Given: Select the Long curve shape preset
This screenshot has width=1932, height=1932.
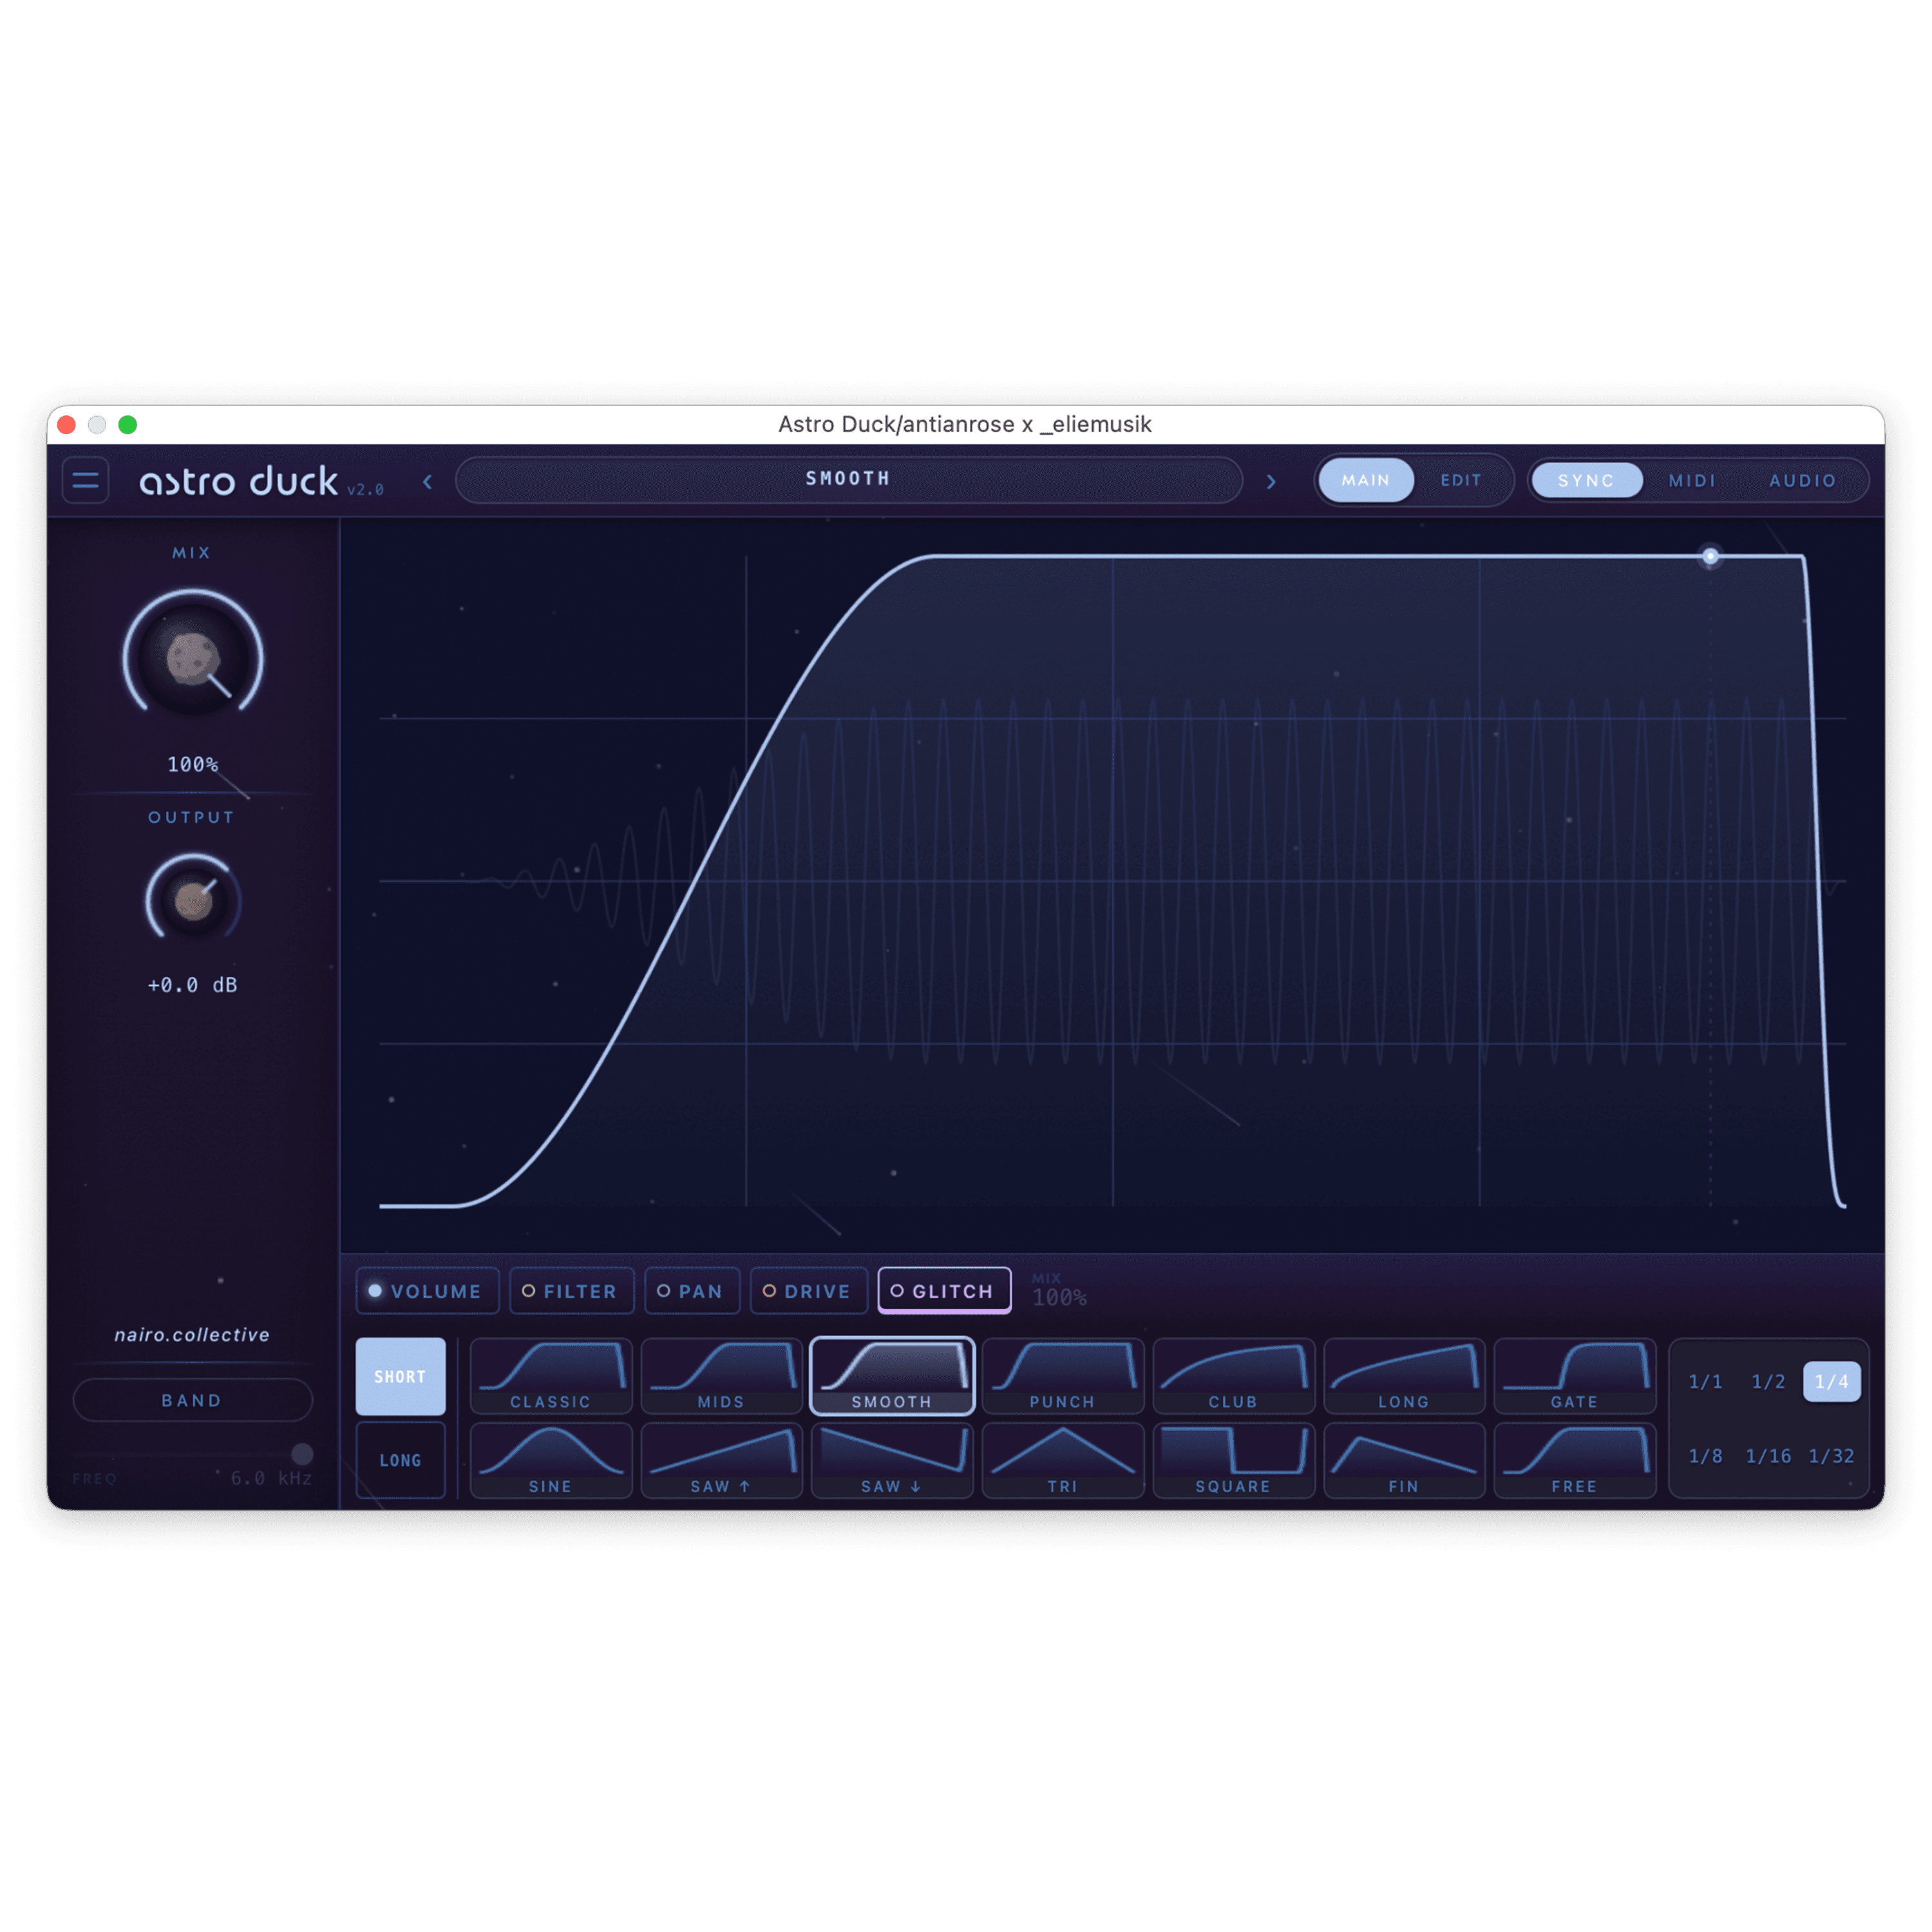Looking at the screenshot, I should tap(1404, 1376).
